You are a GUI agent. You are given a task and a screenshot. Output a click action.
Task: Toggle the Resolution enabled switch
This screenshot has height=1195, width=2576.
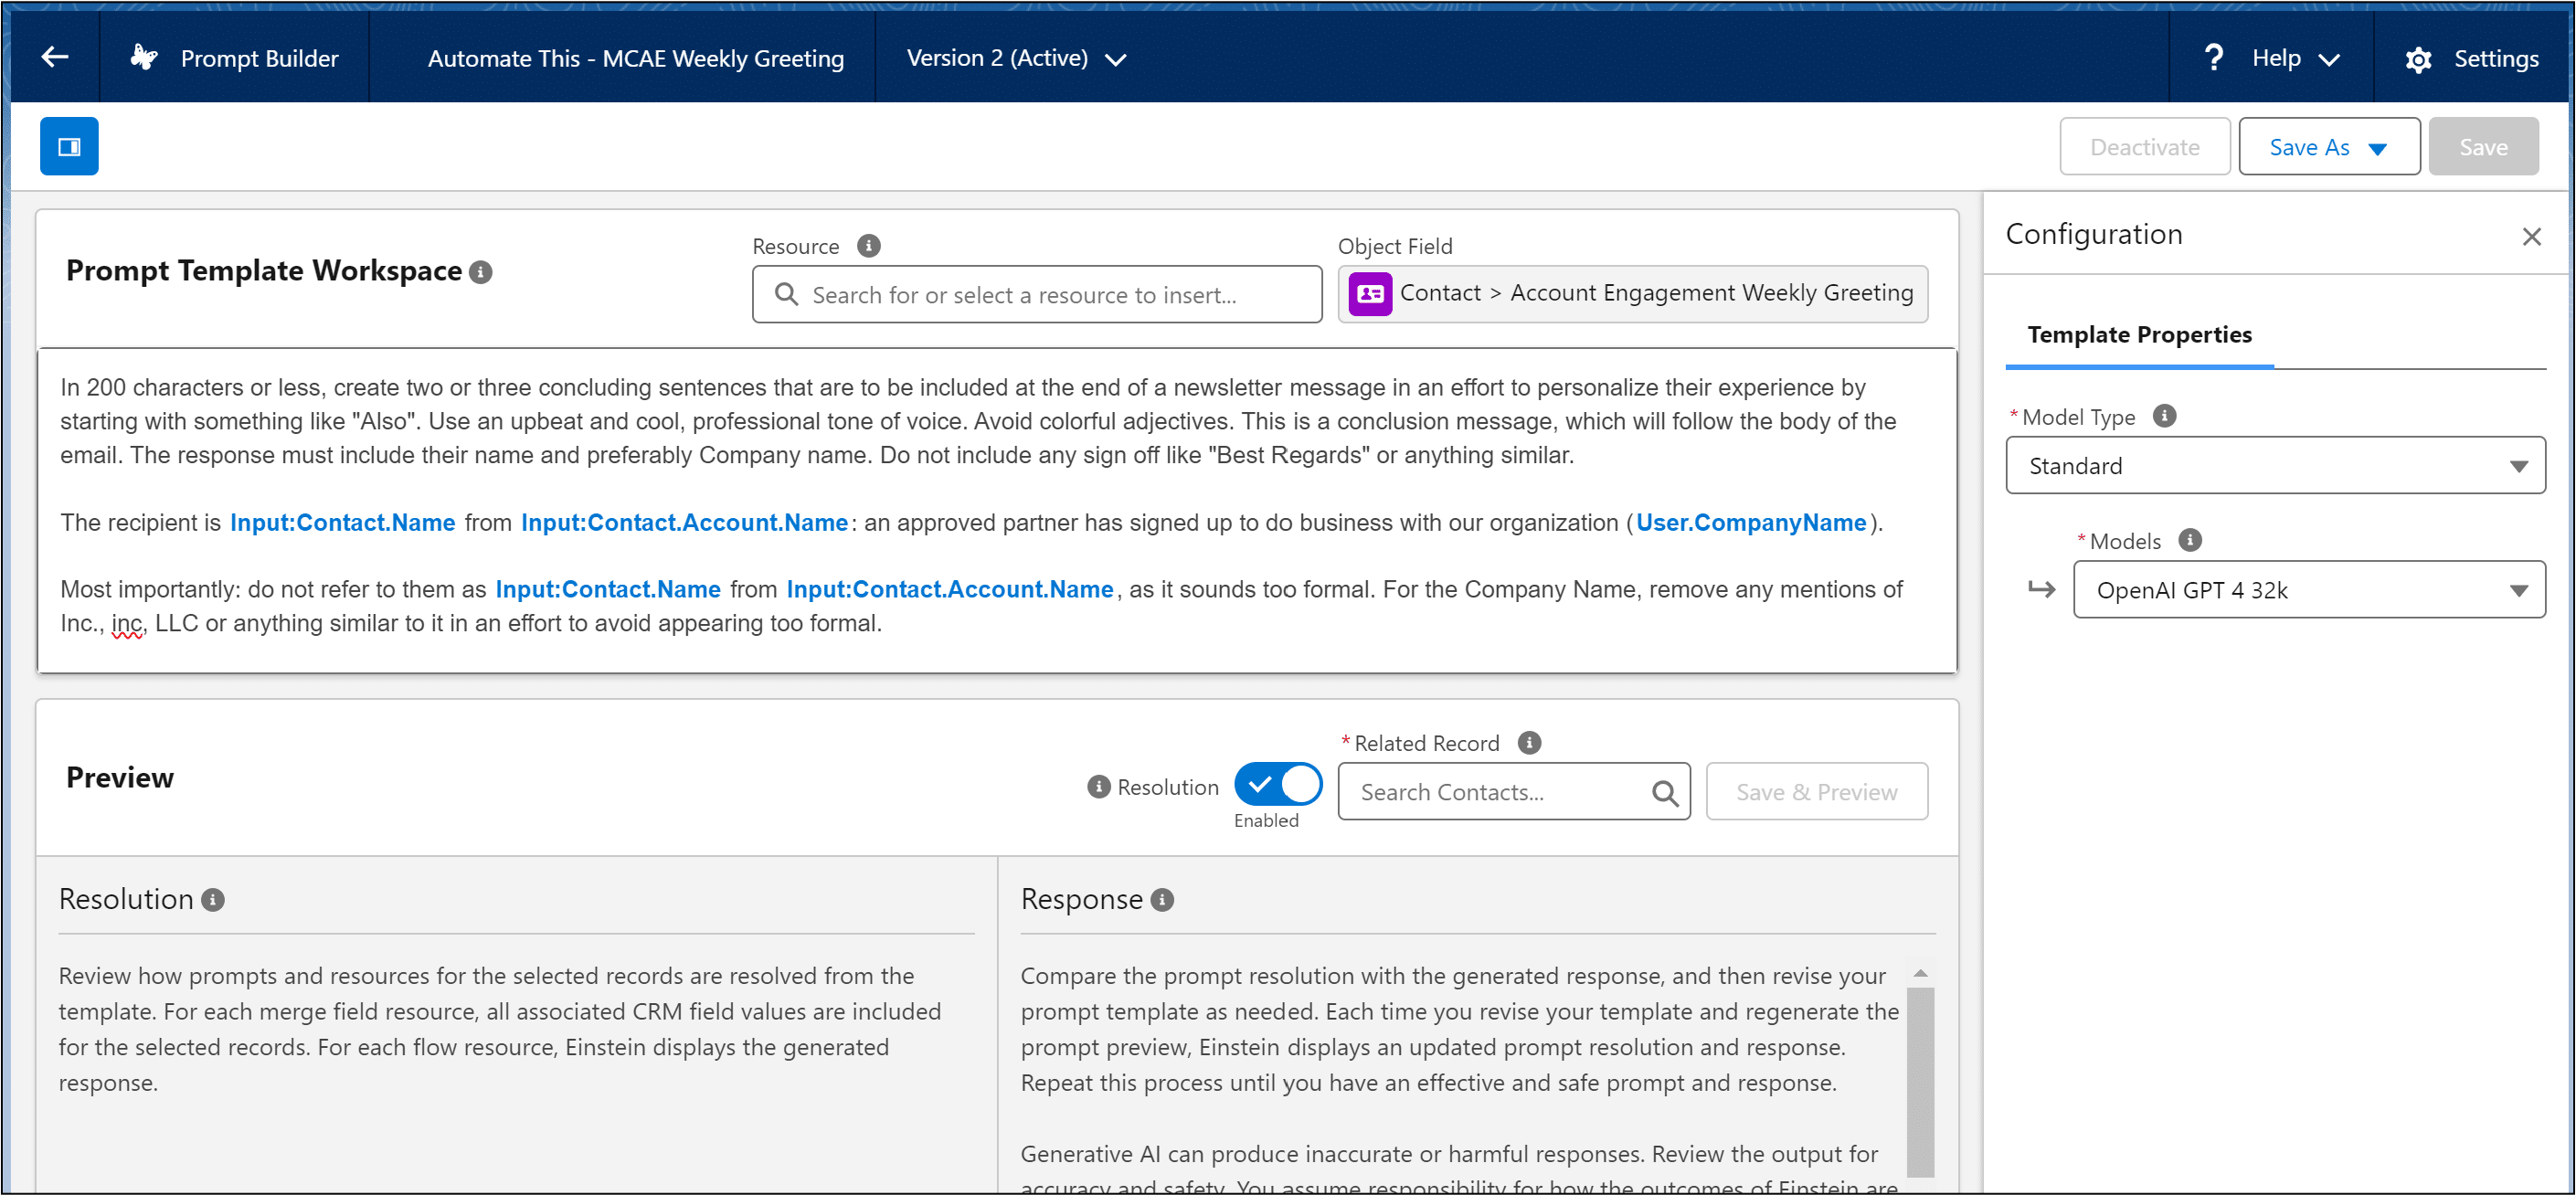(1281, 785)
